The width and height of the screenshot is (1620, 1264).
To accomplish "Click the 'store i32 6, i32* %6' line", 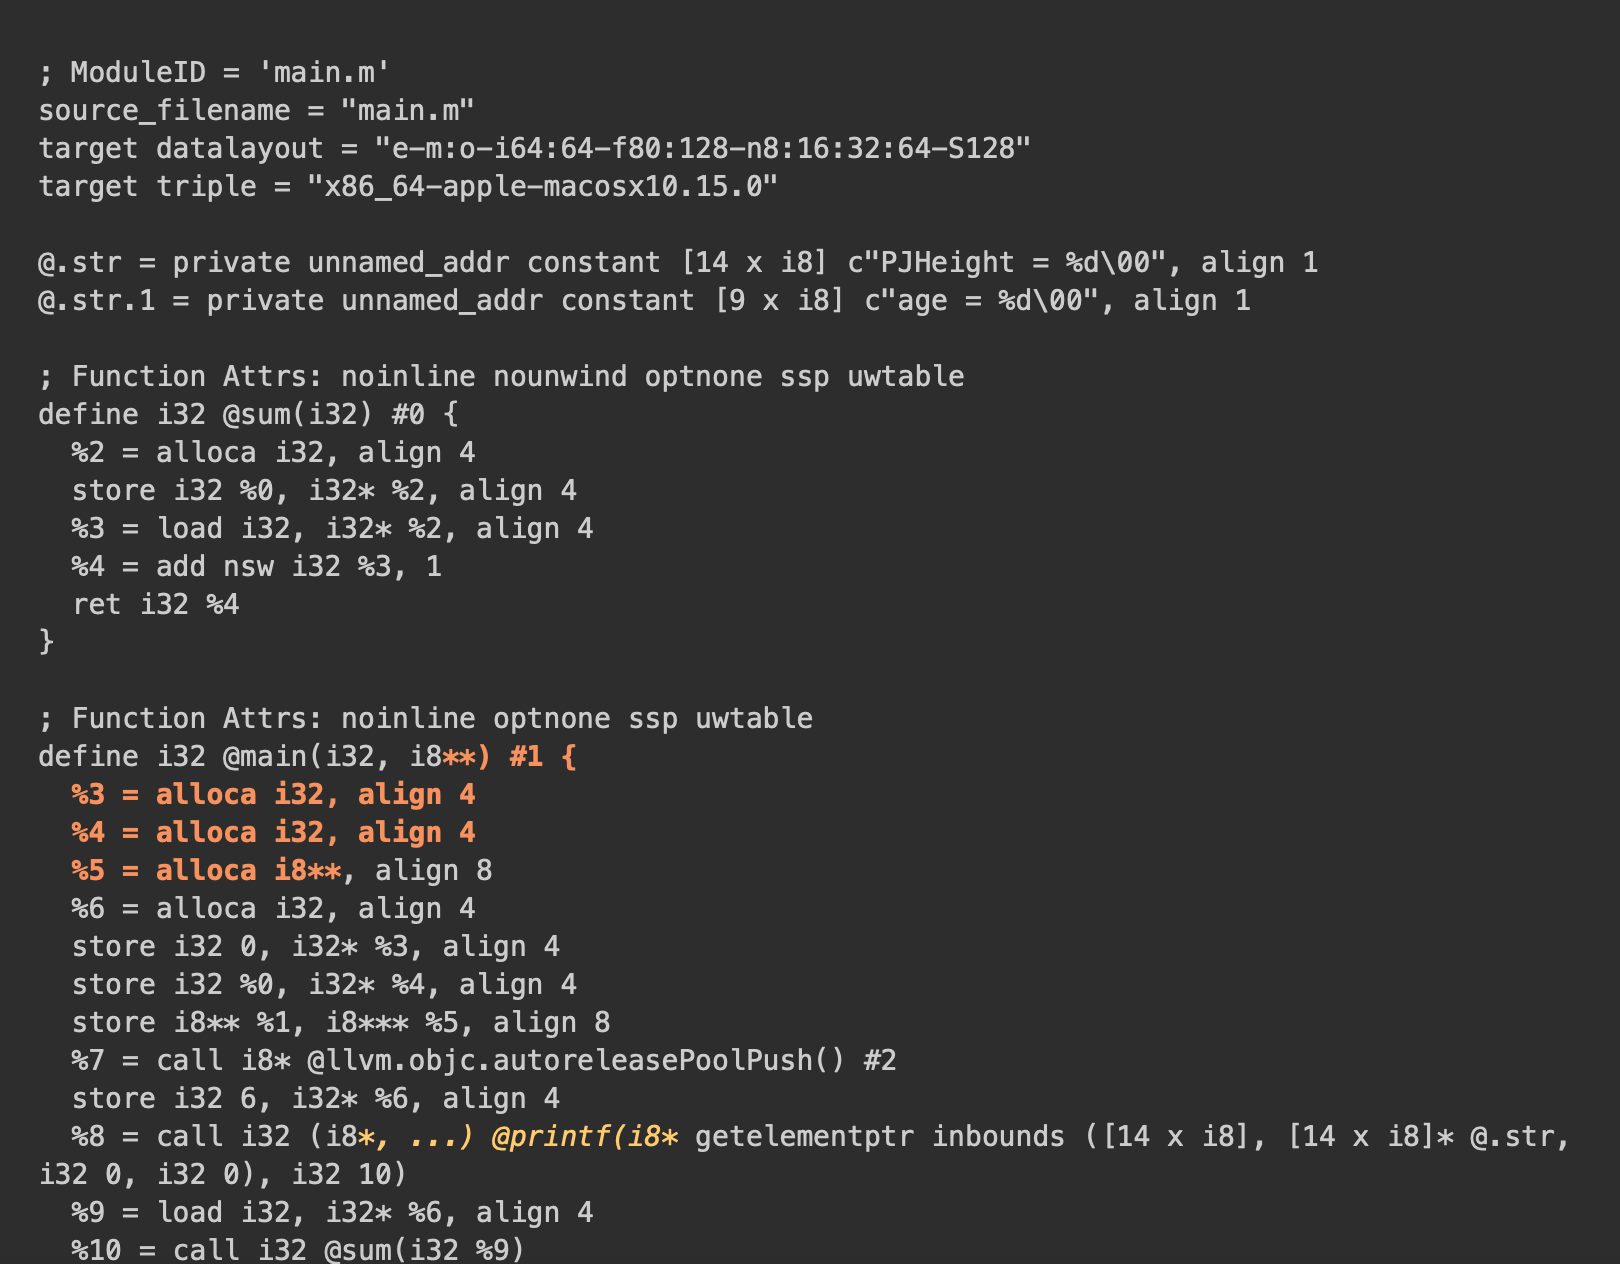I will pos(315,1098).
